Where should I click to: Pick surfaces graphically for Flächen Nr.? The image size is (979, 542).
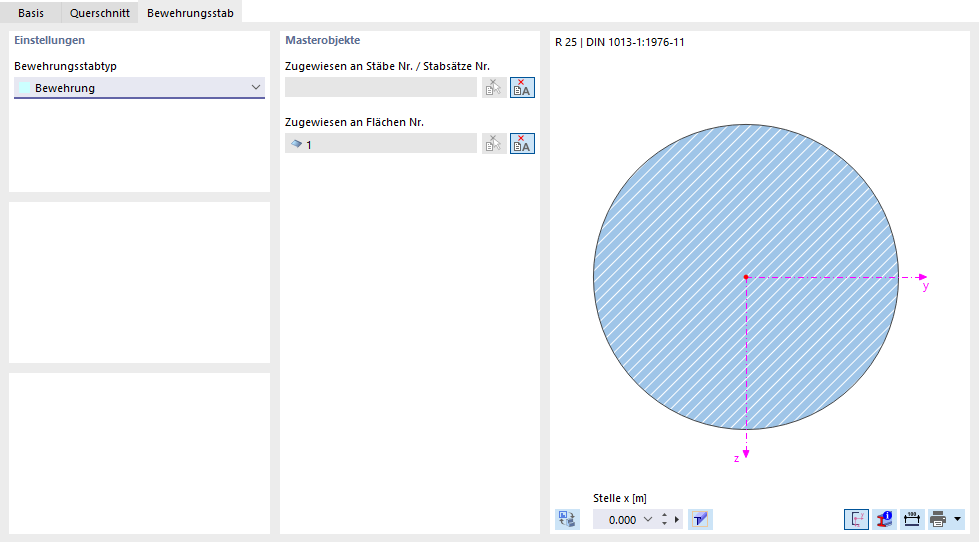pos(494,144)
